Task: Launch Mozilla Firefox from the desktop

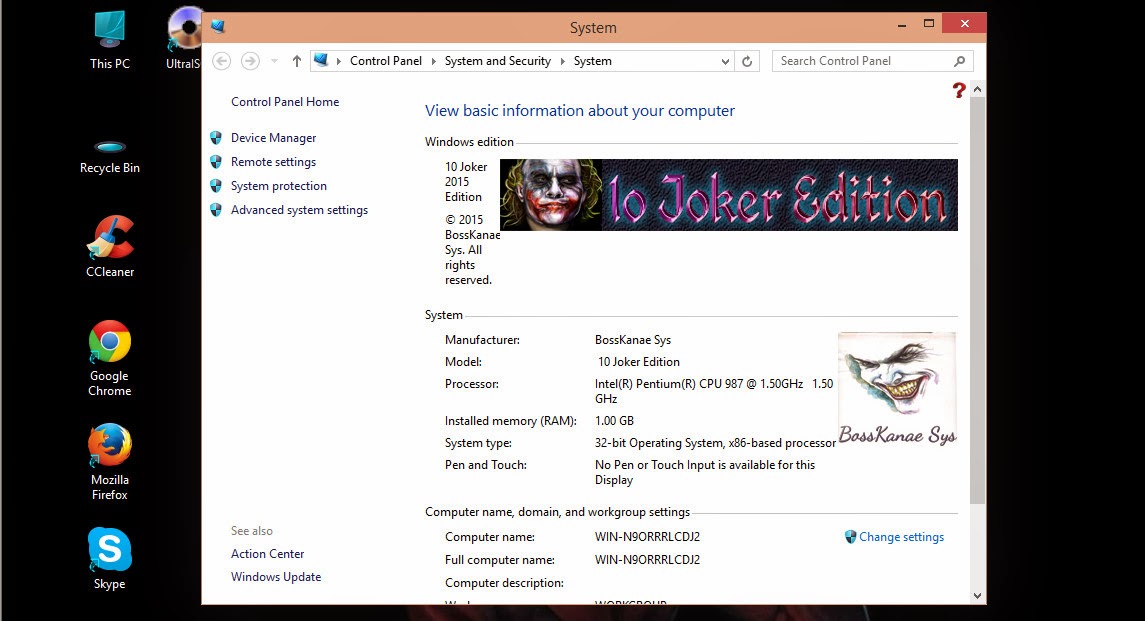Action: tap(110, 462)
